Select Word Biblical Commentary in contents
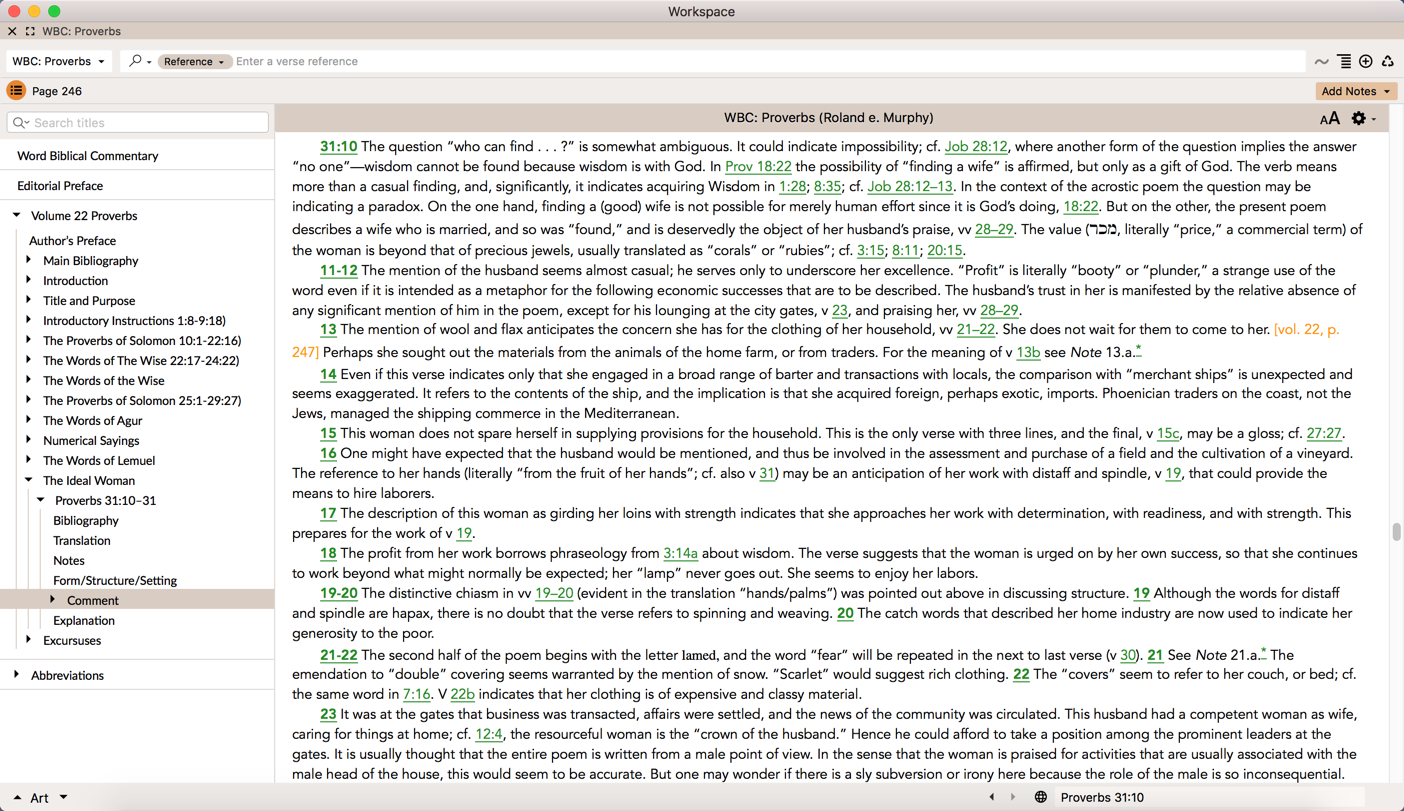1404x811 pixels. (x=88, y=156)
